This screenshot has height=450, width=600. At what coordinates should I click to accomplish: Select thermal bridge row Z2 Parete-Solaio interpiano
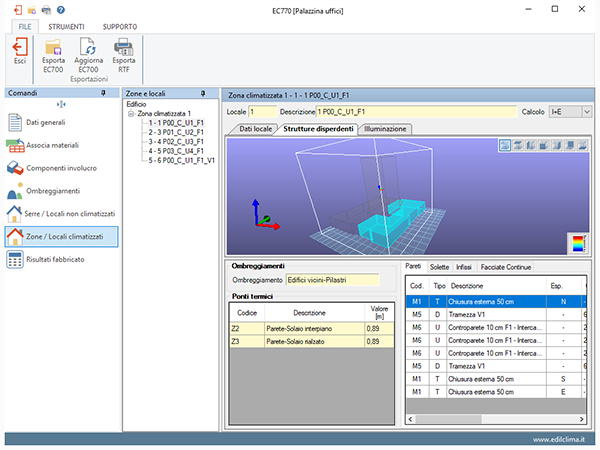pos(311,329)
